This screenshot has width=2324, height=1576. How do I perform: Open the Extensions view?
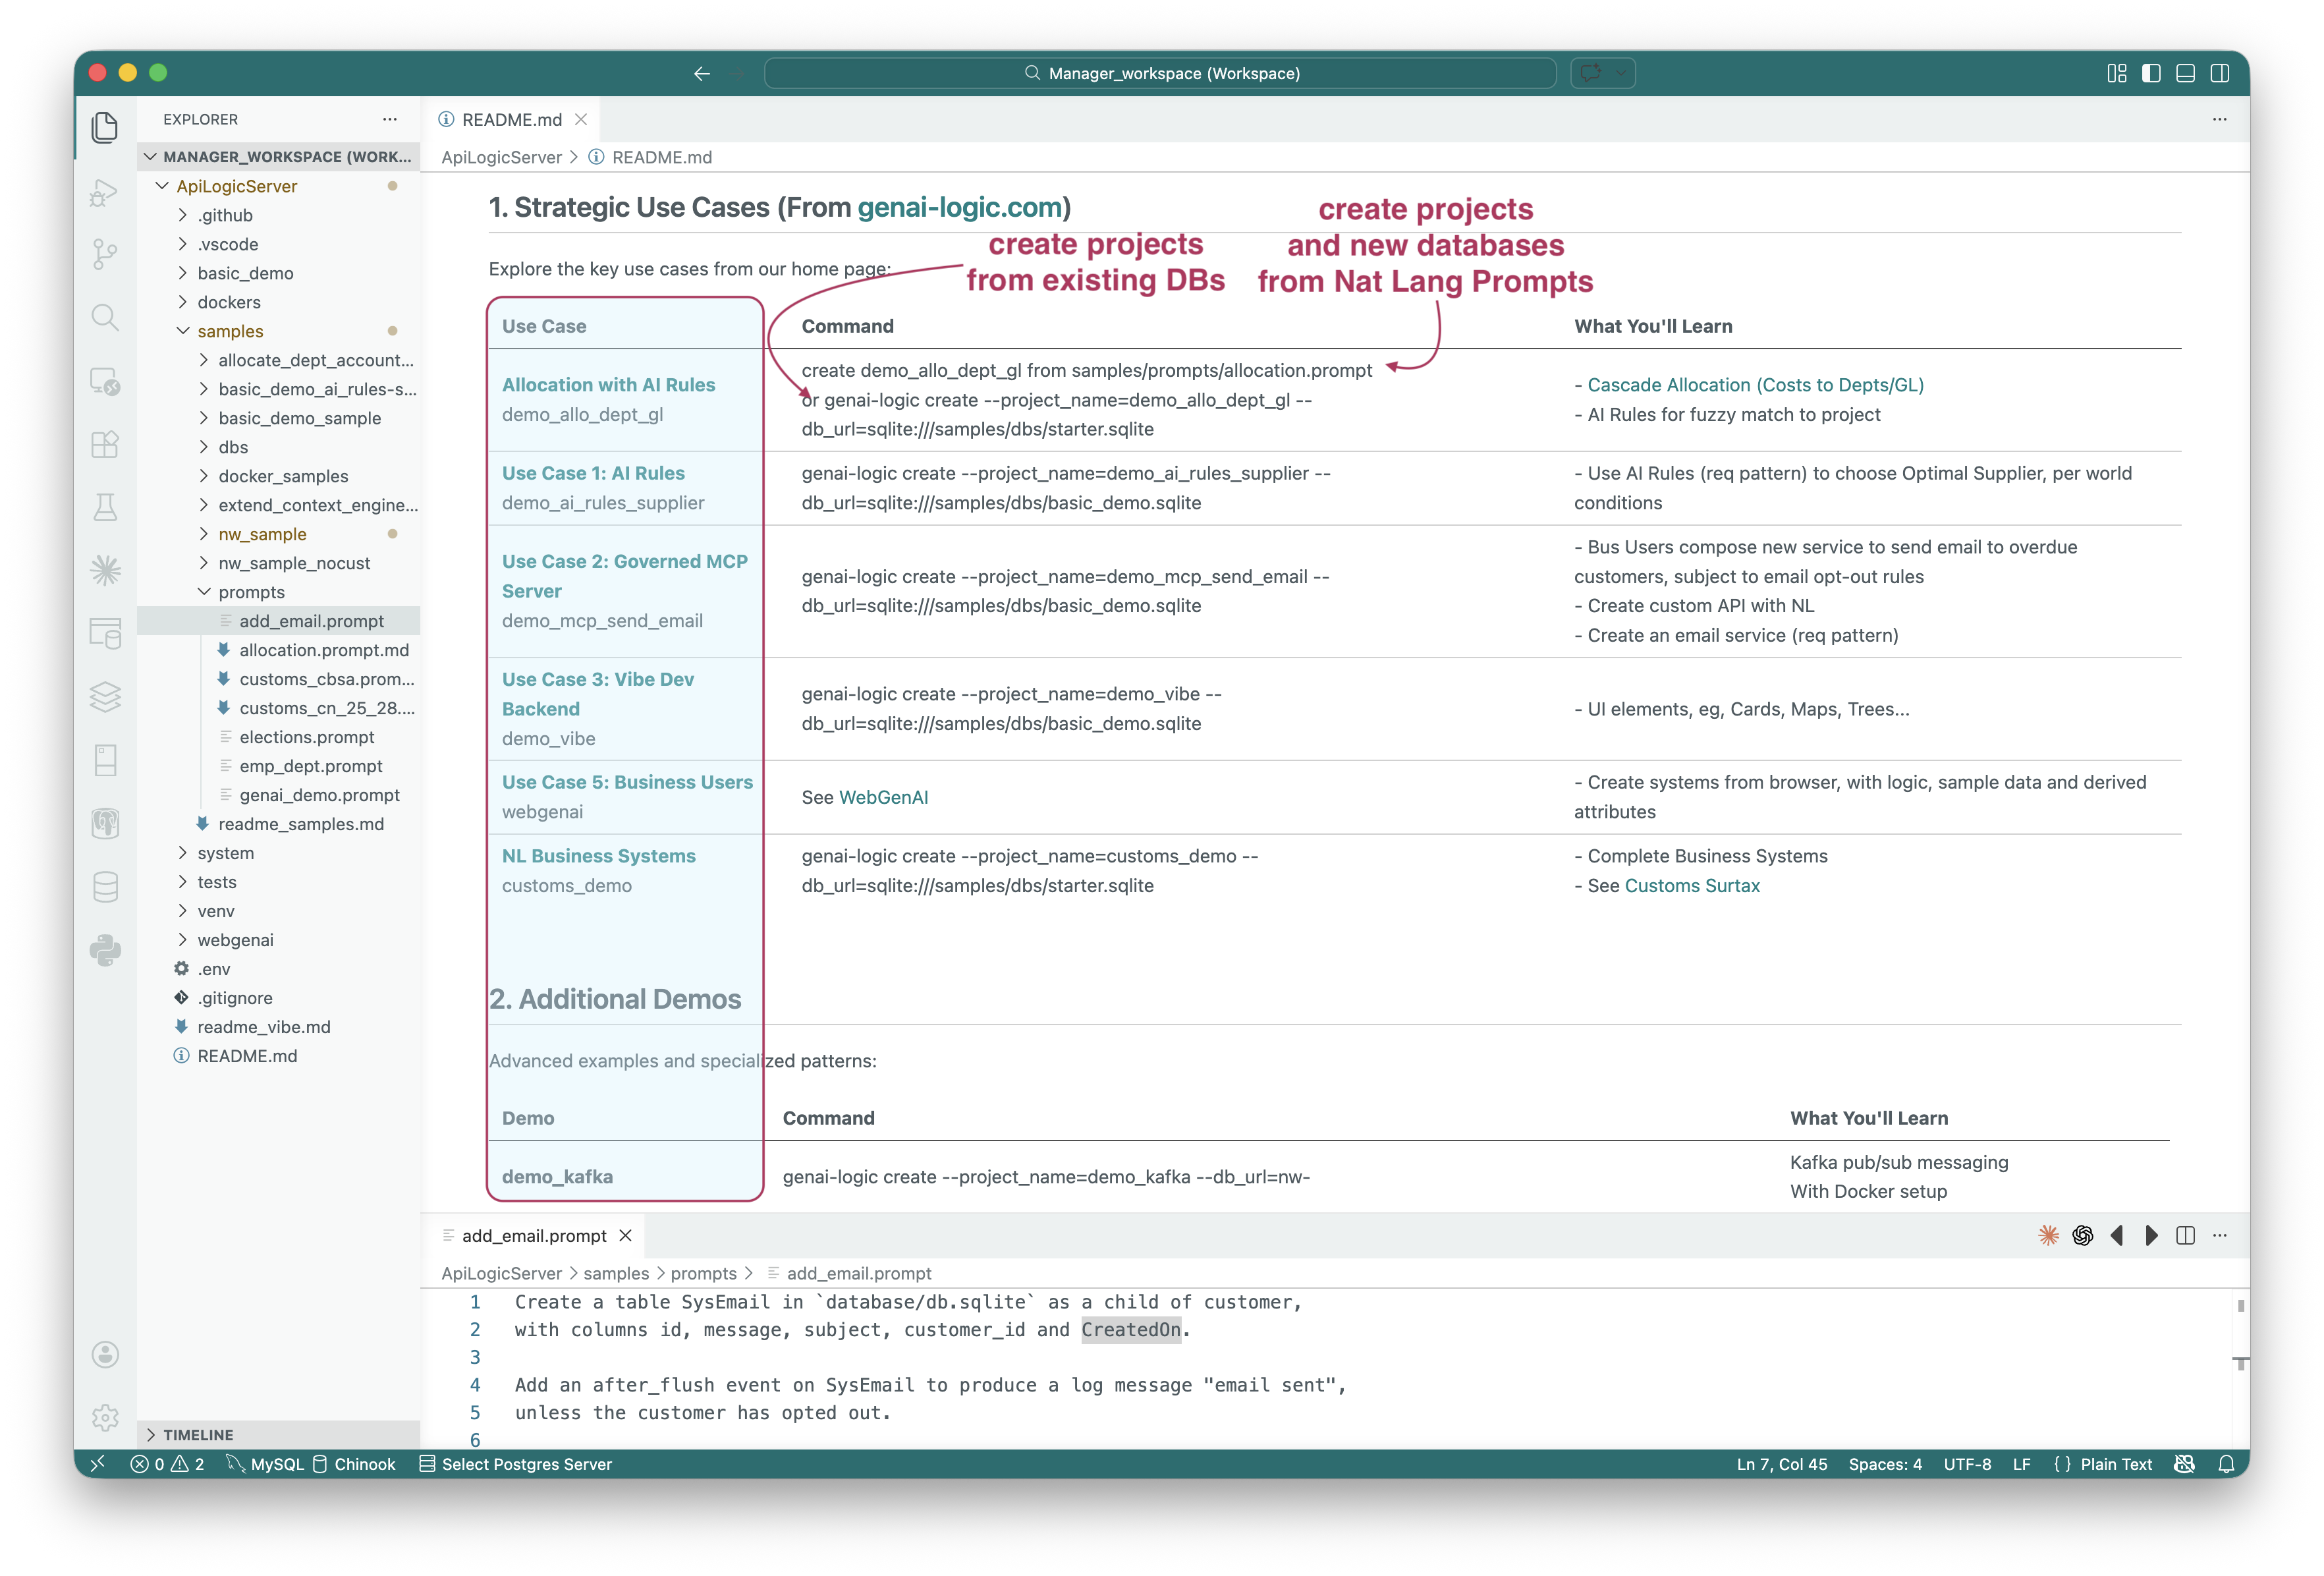[104, 443]
